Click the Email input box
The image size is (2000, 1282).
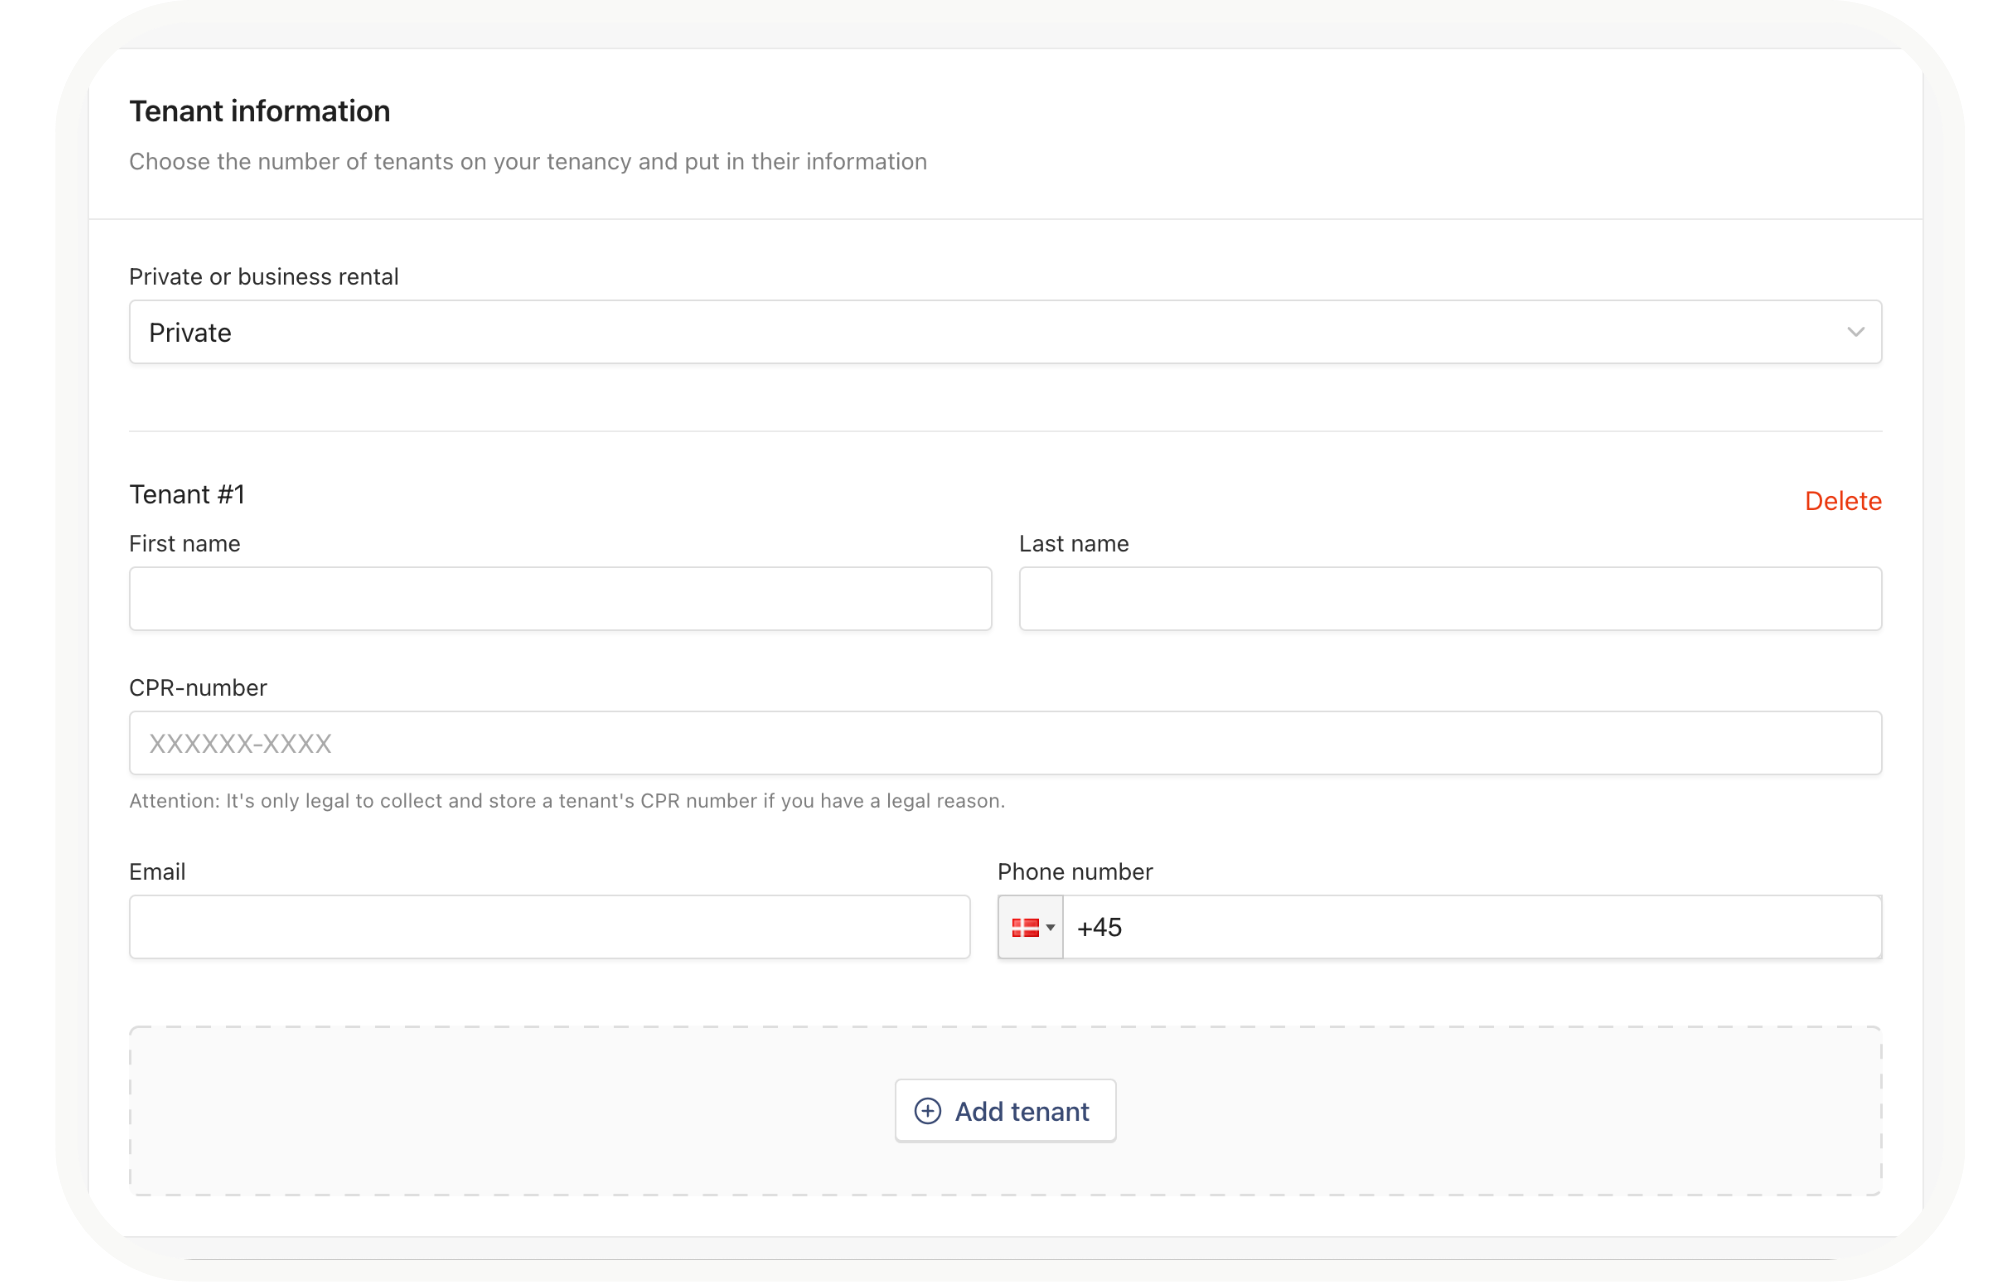pyautogui.click(x=549, y=927)
